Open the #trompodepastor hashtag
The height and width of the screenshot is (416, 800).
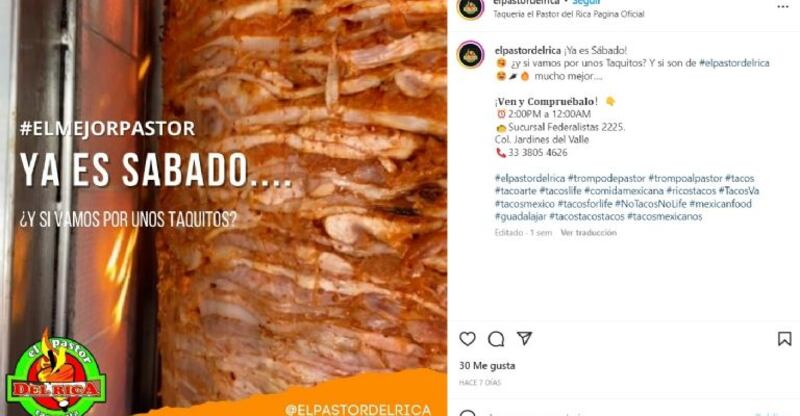606,179
